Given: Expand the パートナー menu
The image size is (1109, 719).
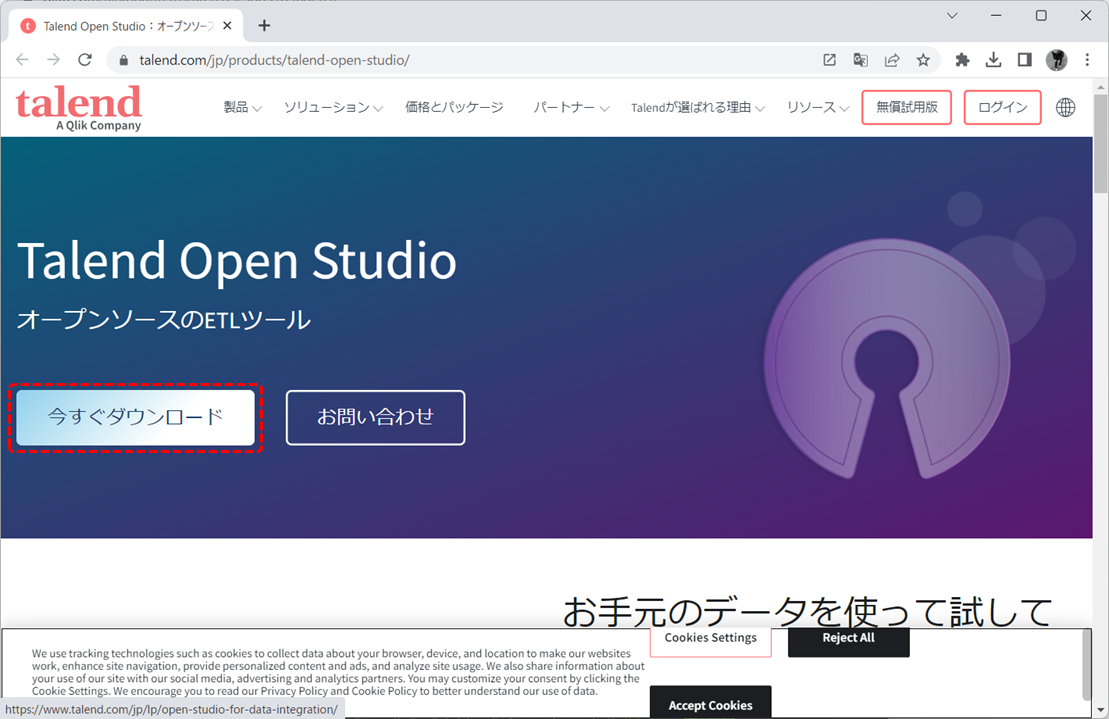Looking at the screenshot, I should coord(571,107).
